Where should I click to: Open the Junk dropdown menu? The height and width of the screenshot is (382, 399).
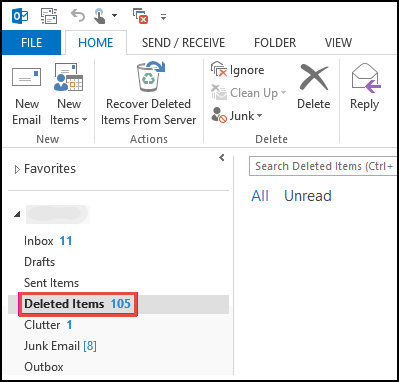237,115
